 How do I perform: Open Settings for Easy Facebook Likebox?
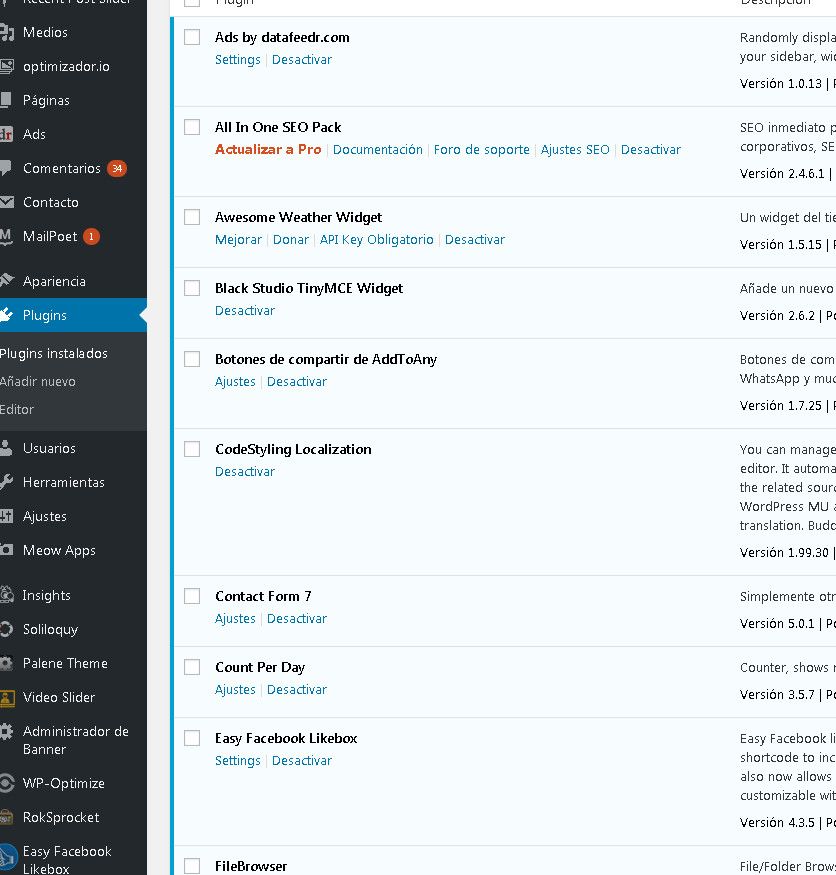[x=238, y=761]
